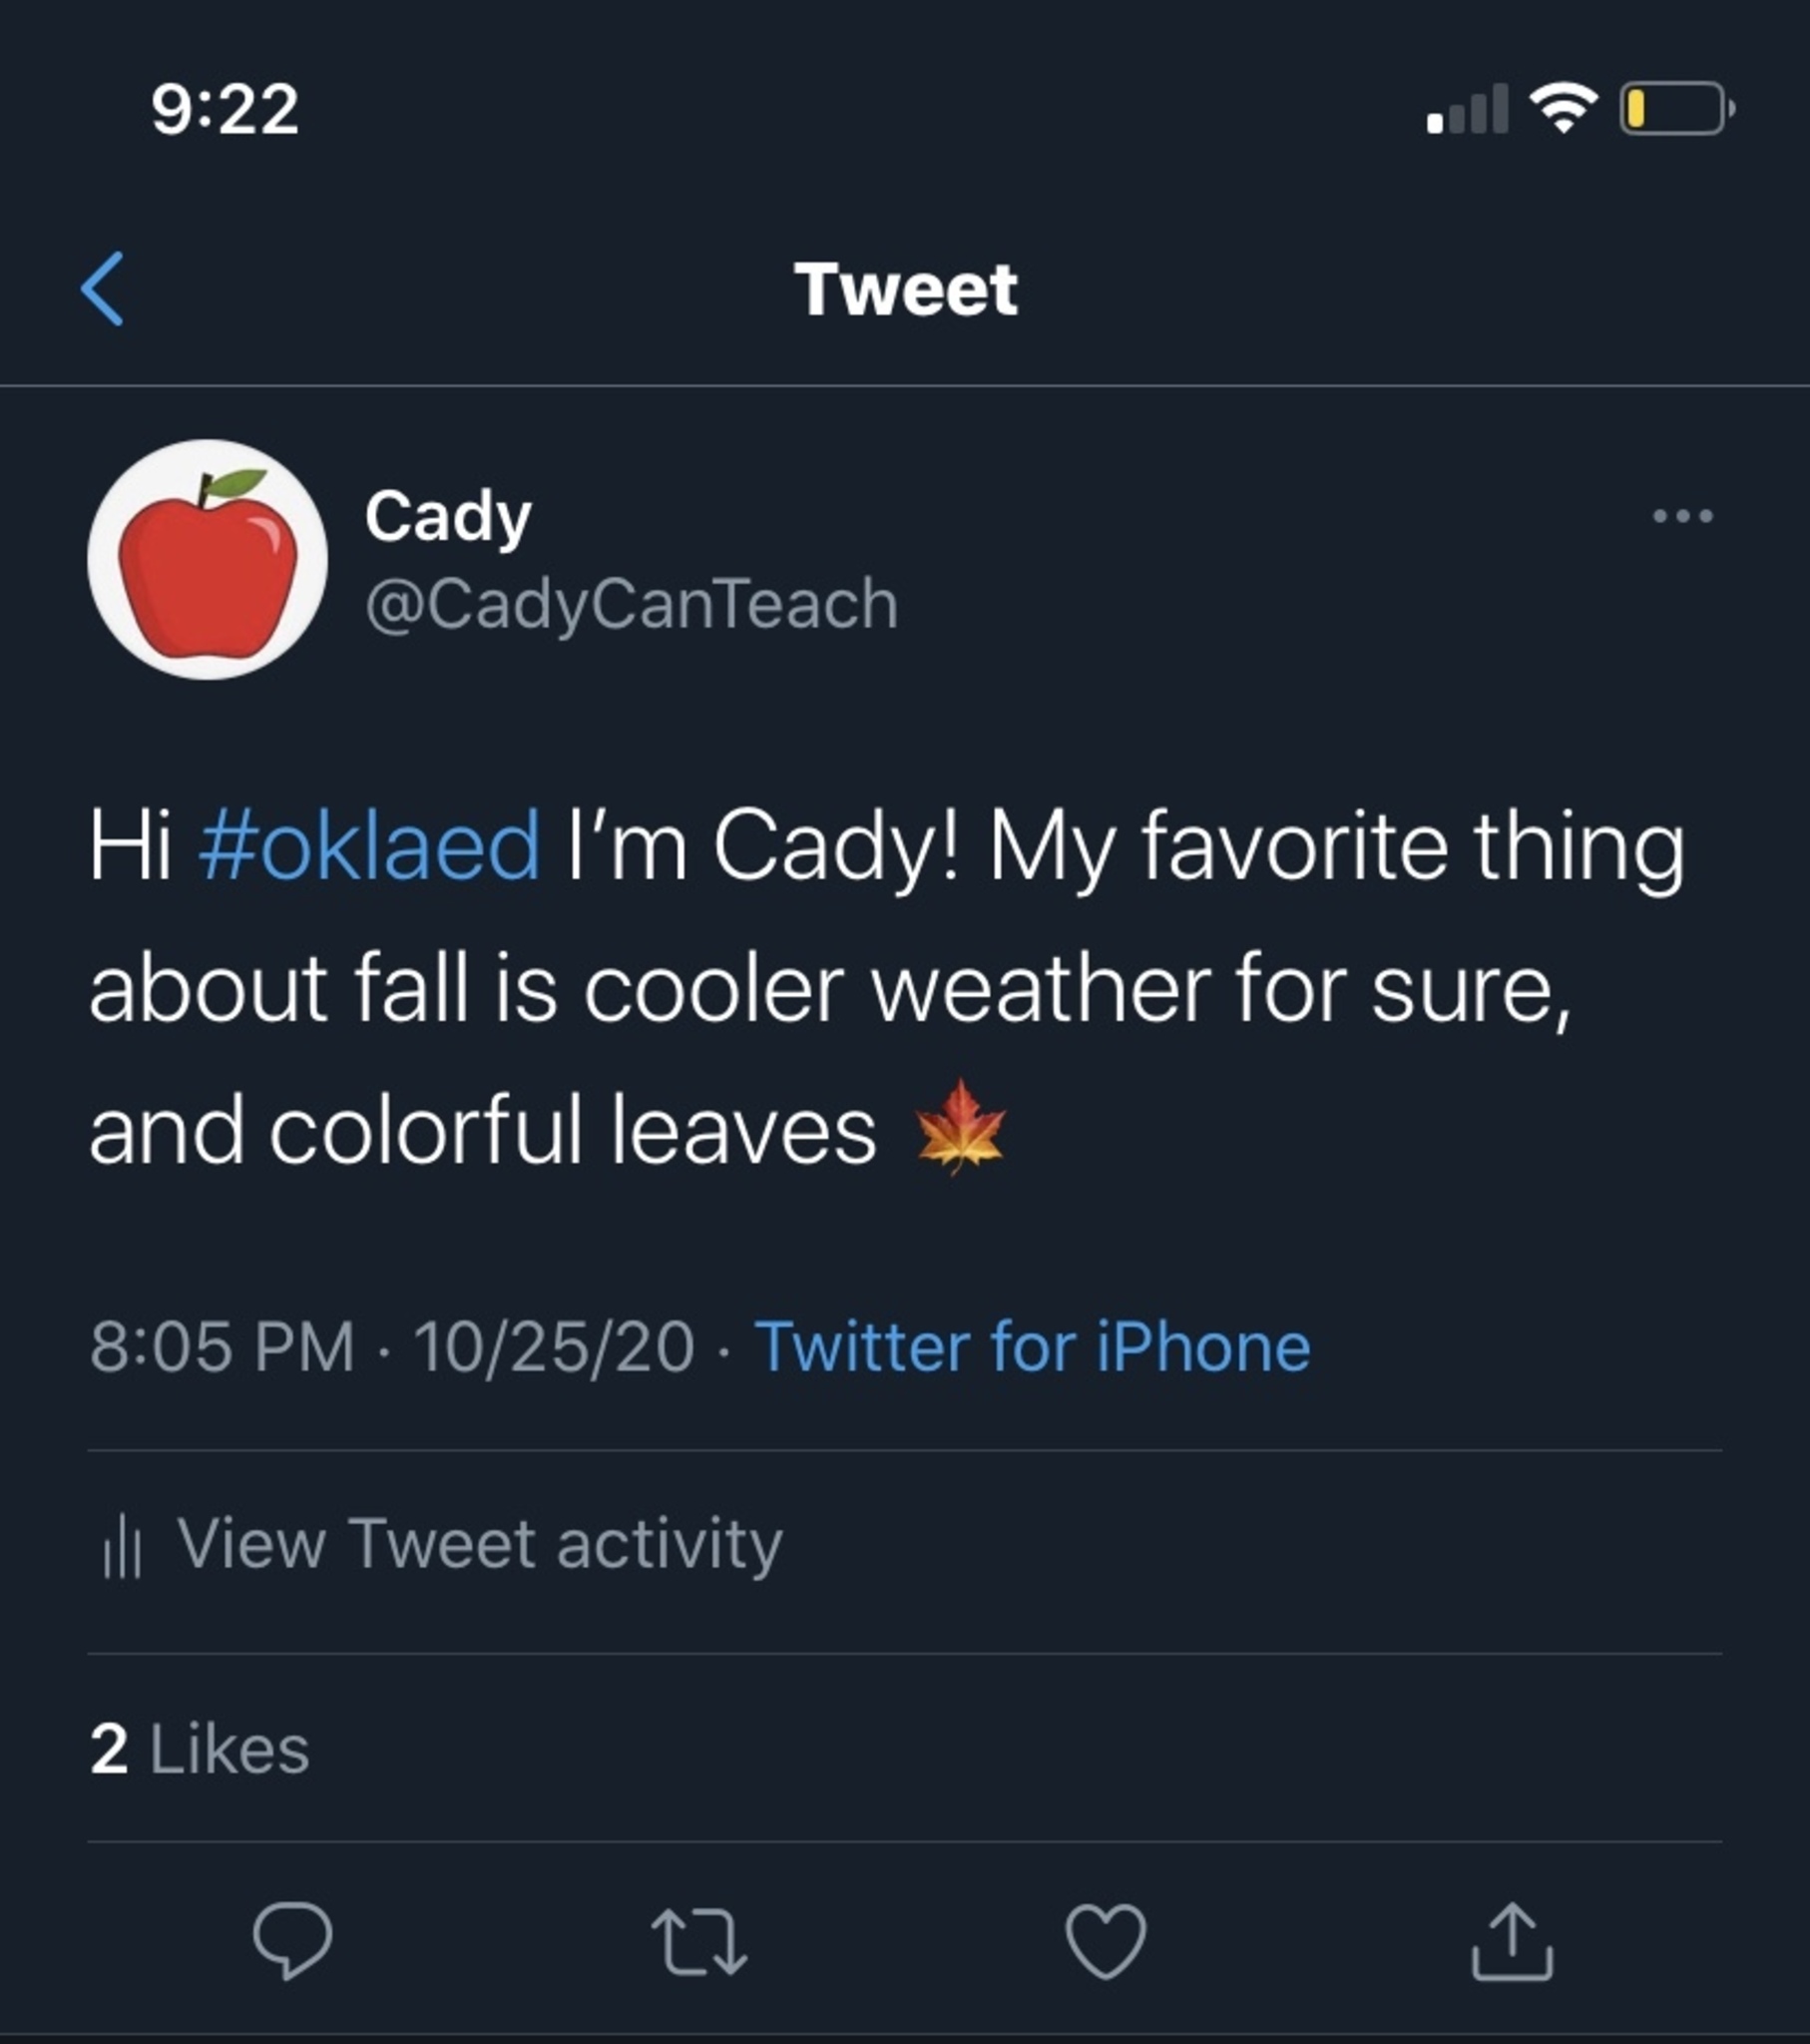Image resolution: width=1810 pixels, height=2044 pixels.
Task: Open the three-dot more options menu
Action: [1682, 516]
